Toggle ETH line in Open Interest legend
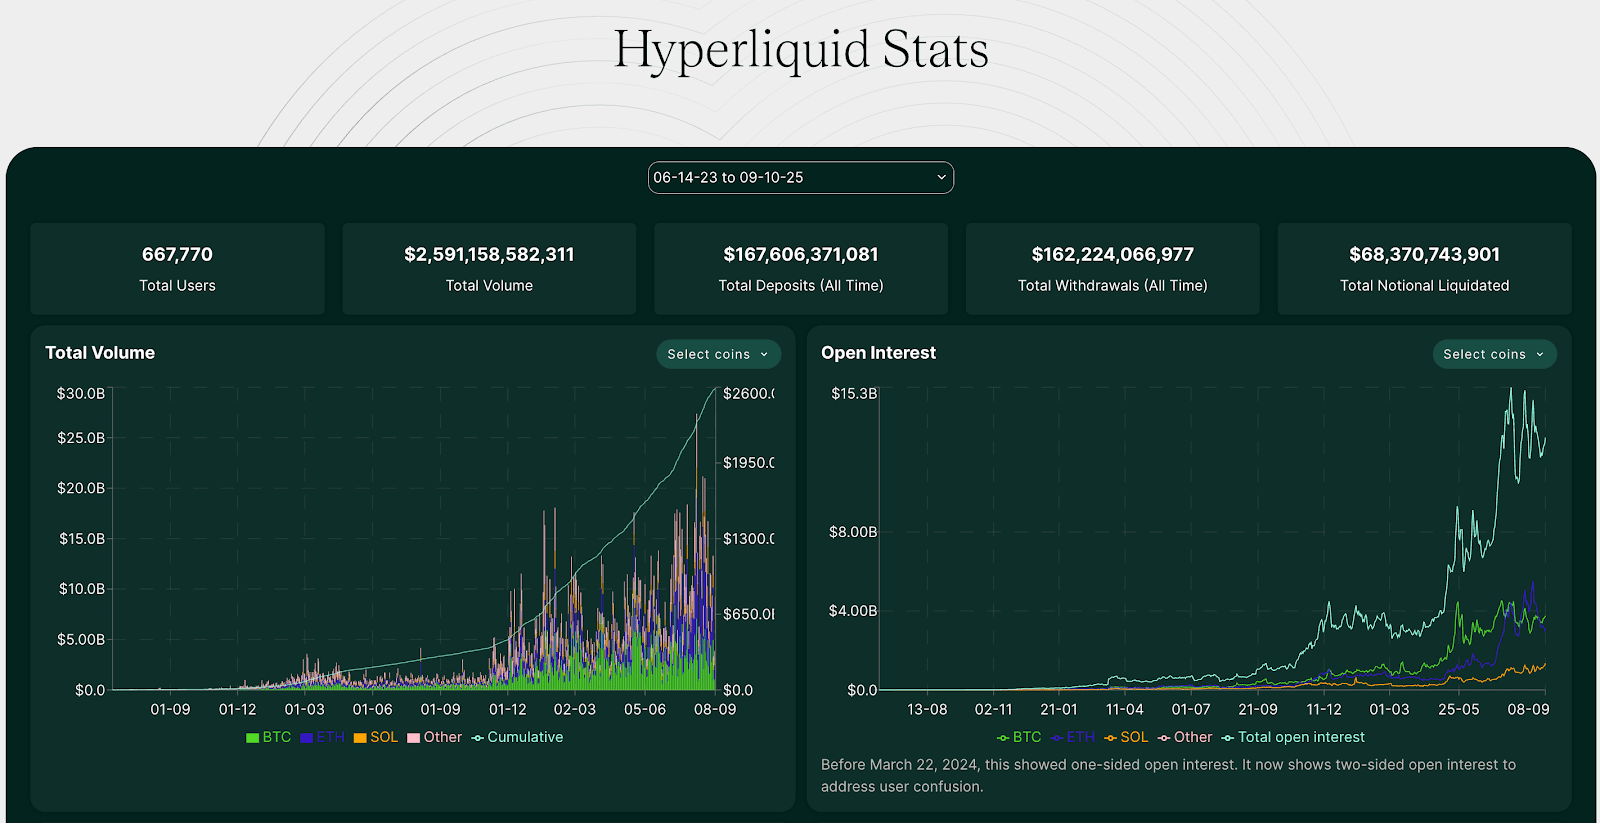This screenshot has height=823, width=1600. click(x=1073, y=737)
